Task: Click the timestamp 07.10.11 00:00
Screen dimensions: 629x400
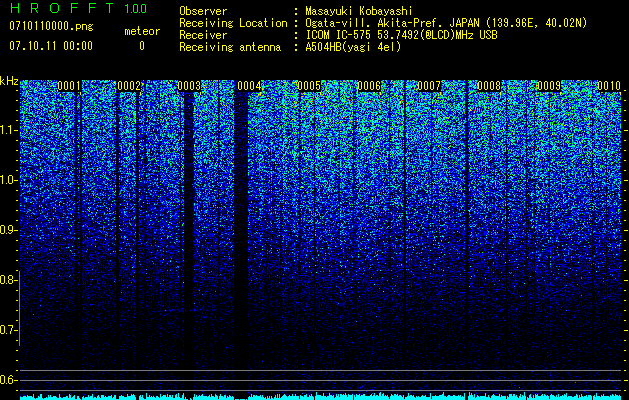Action: click(x=51, y=46)
